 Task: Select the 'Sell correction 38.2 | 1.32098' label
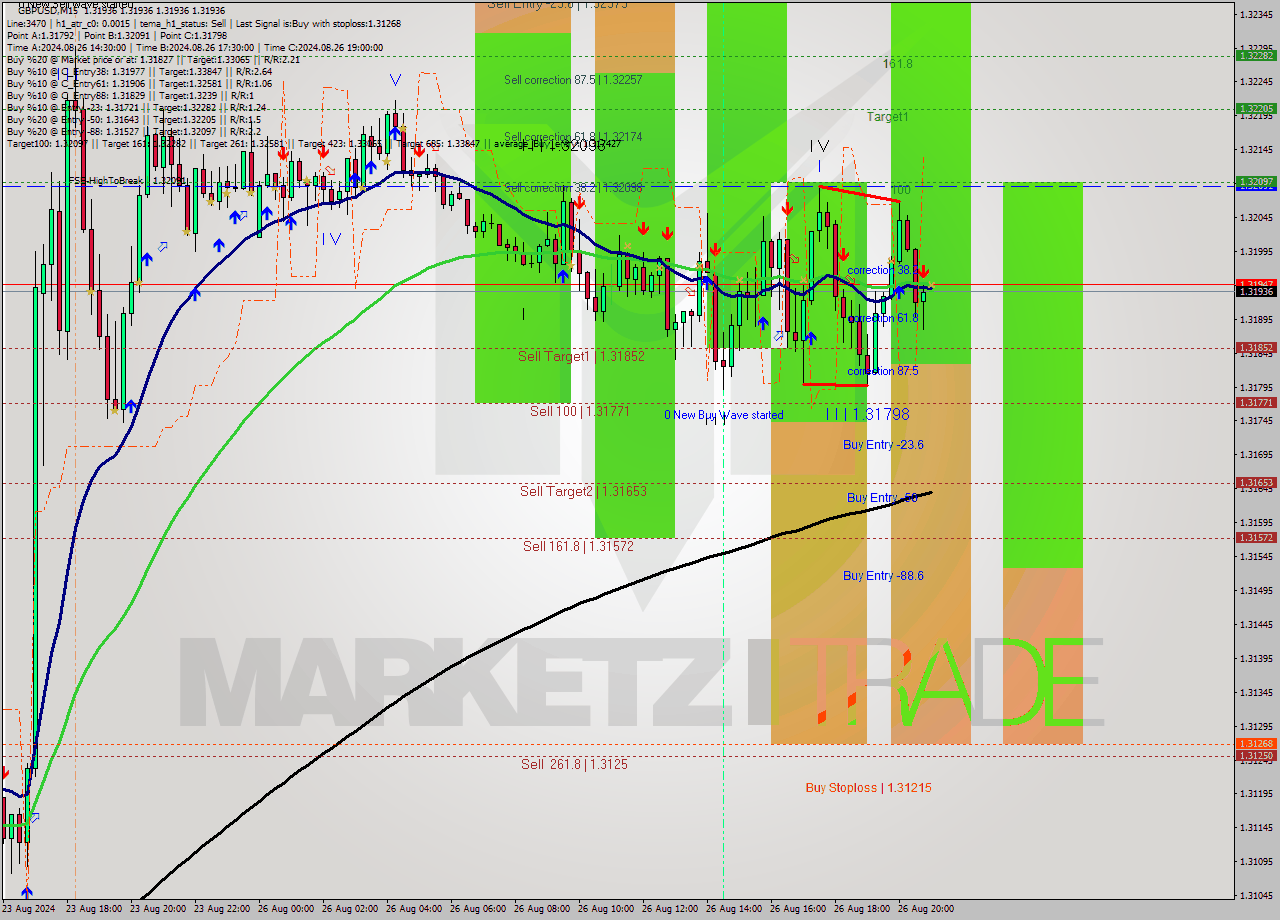573,187
